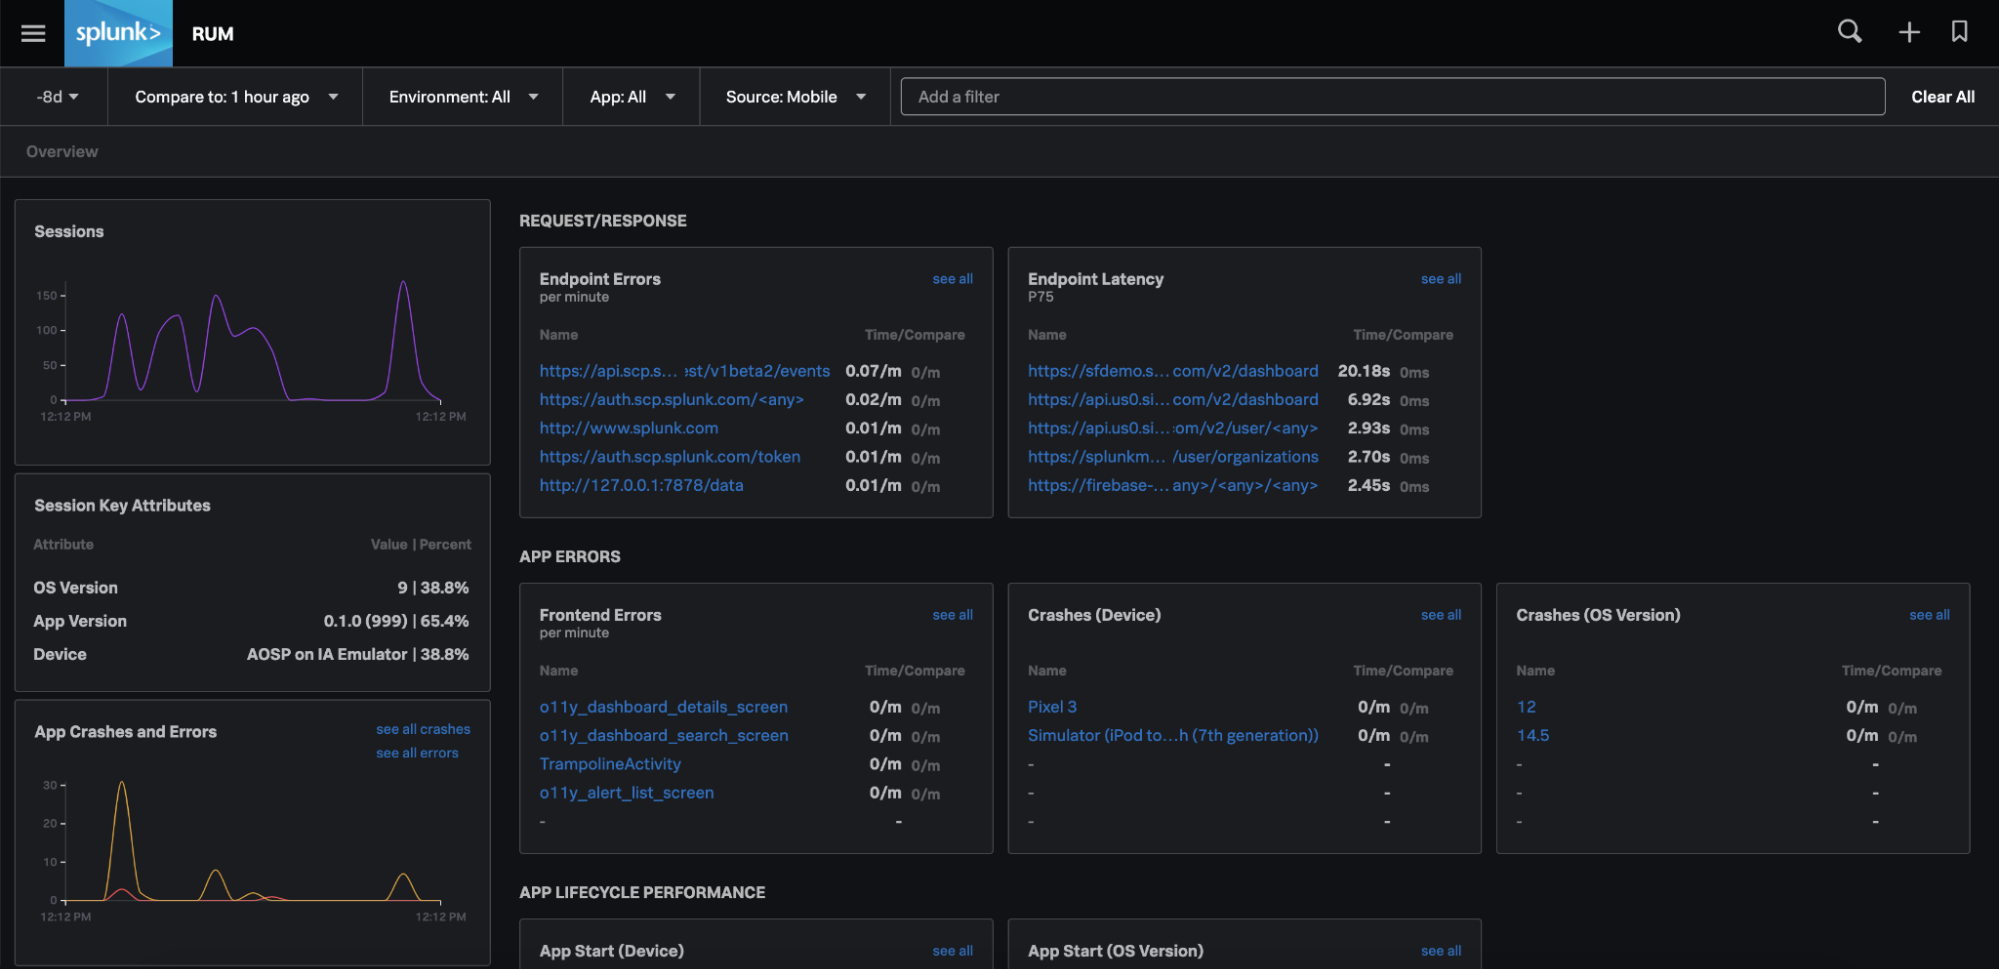
Task: Open the firebase endpoint latency link
Action: pyautogui.click(x=1173, y=485)
